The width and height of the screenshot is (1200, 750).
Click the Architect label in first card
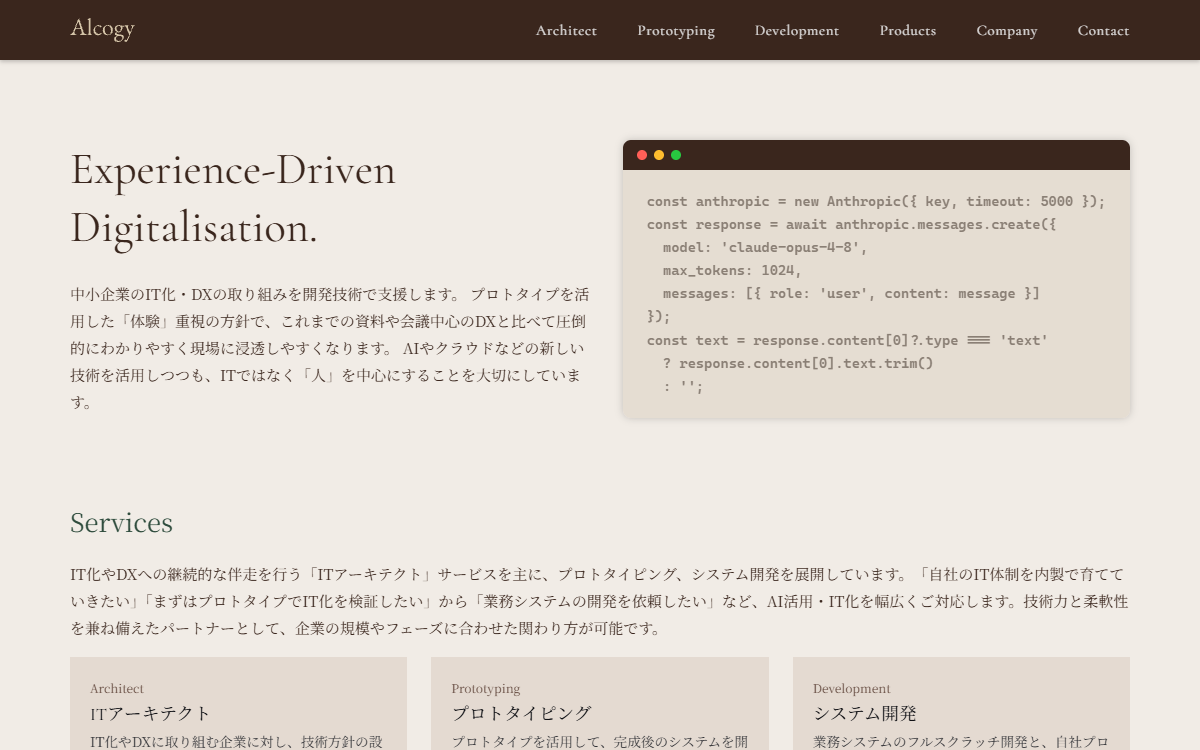pos(117,688)
